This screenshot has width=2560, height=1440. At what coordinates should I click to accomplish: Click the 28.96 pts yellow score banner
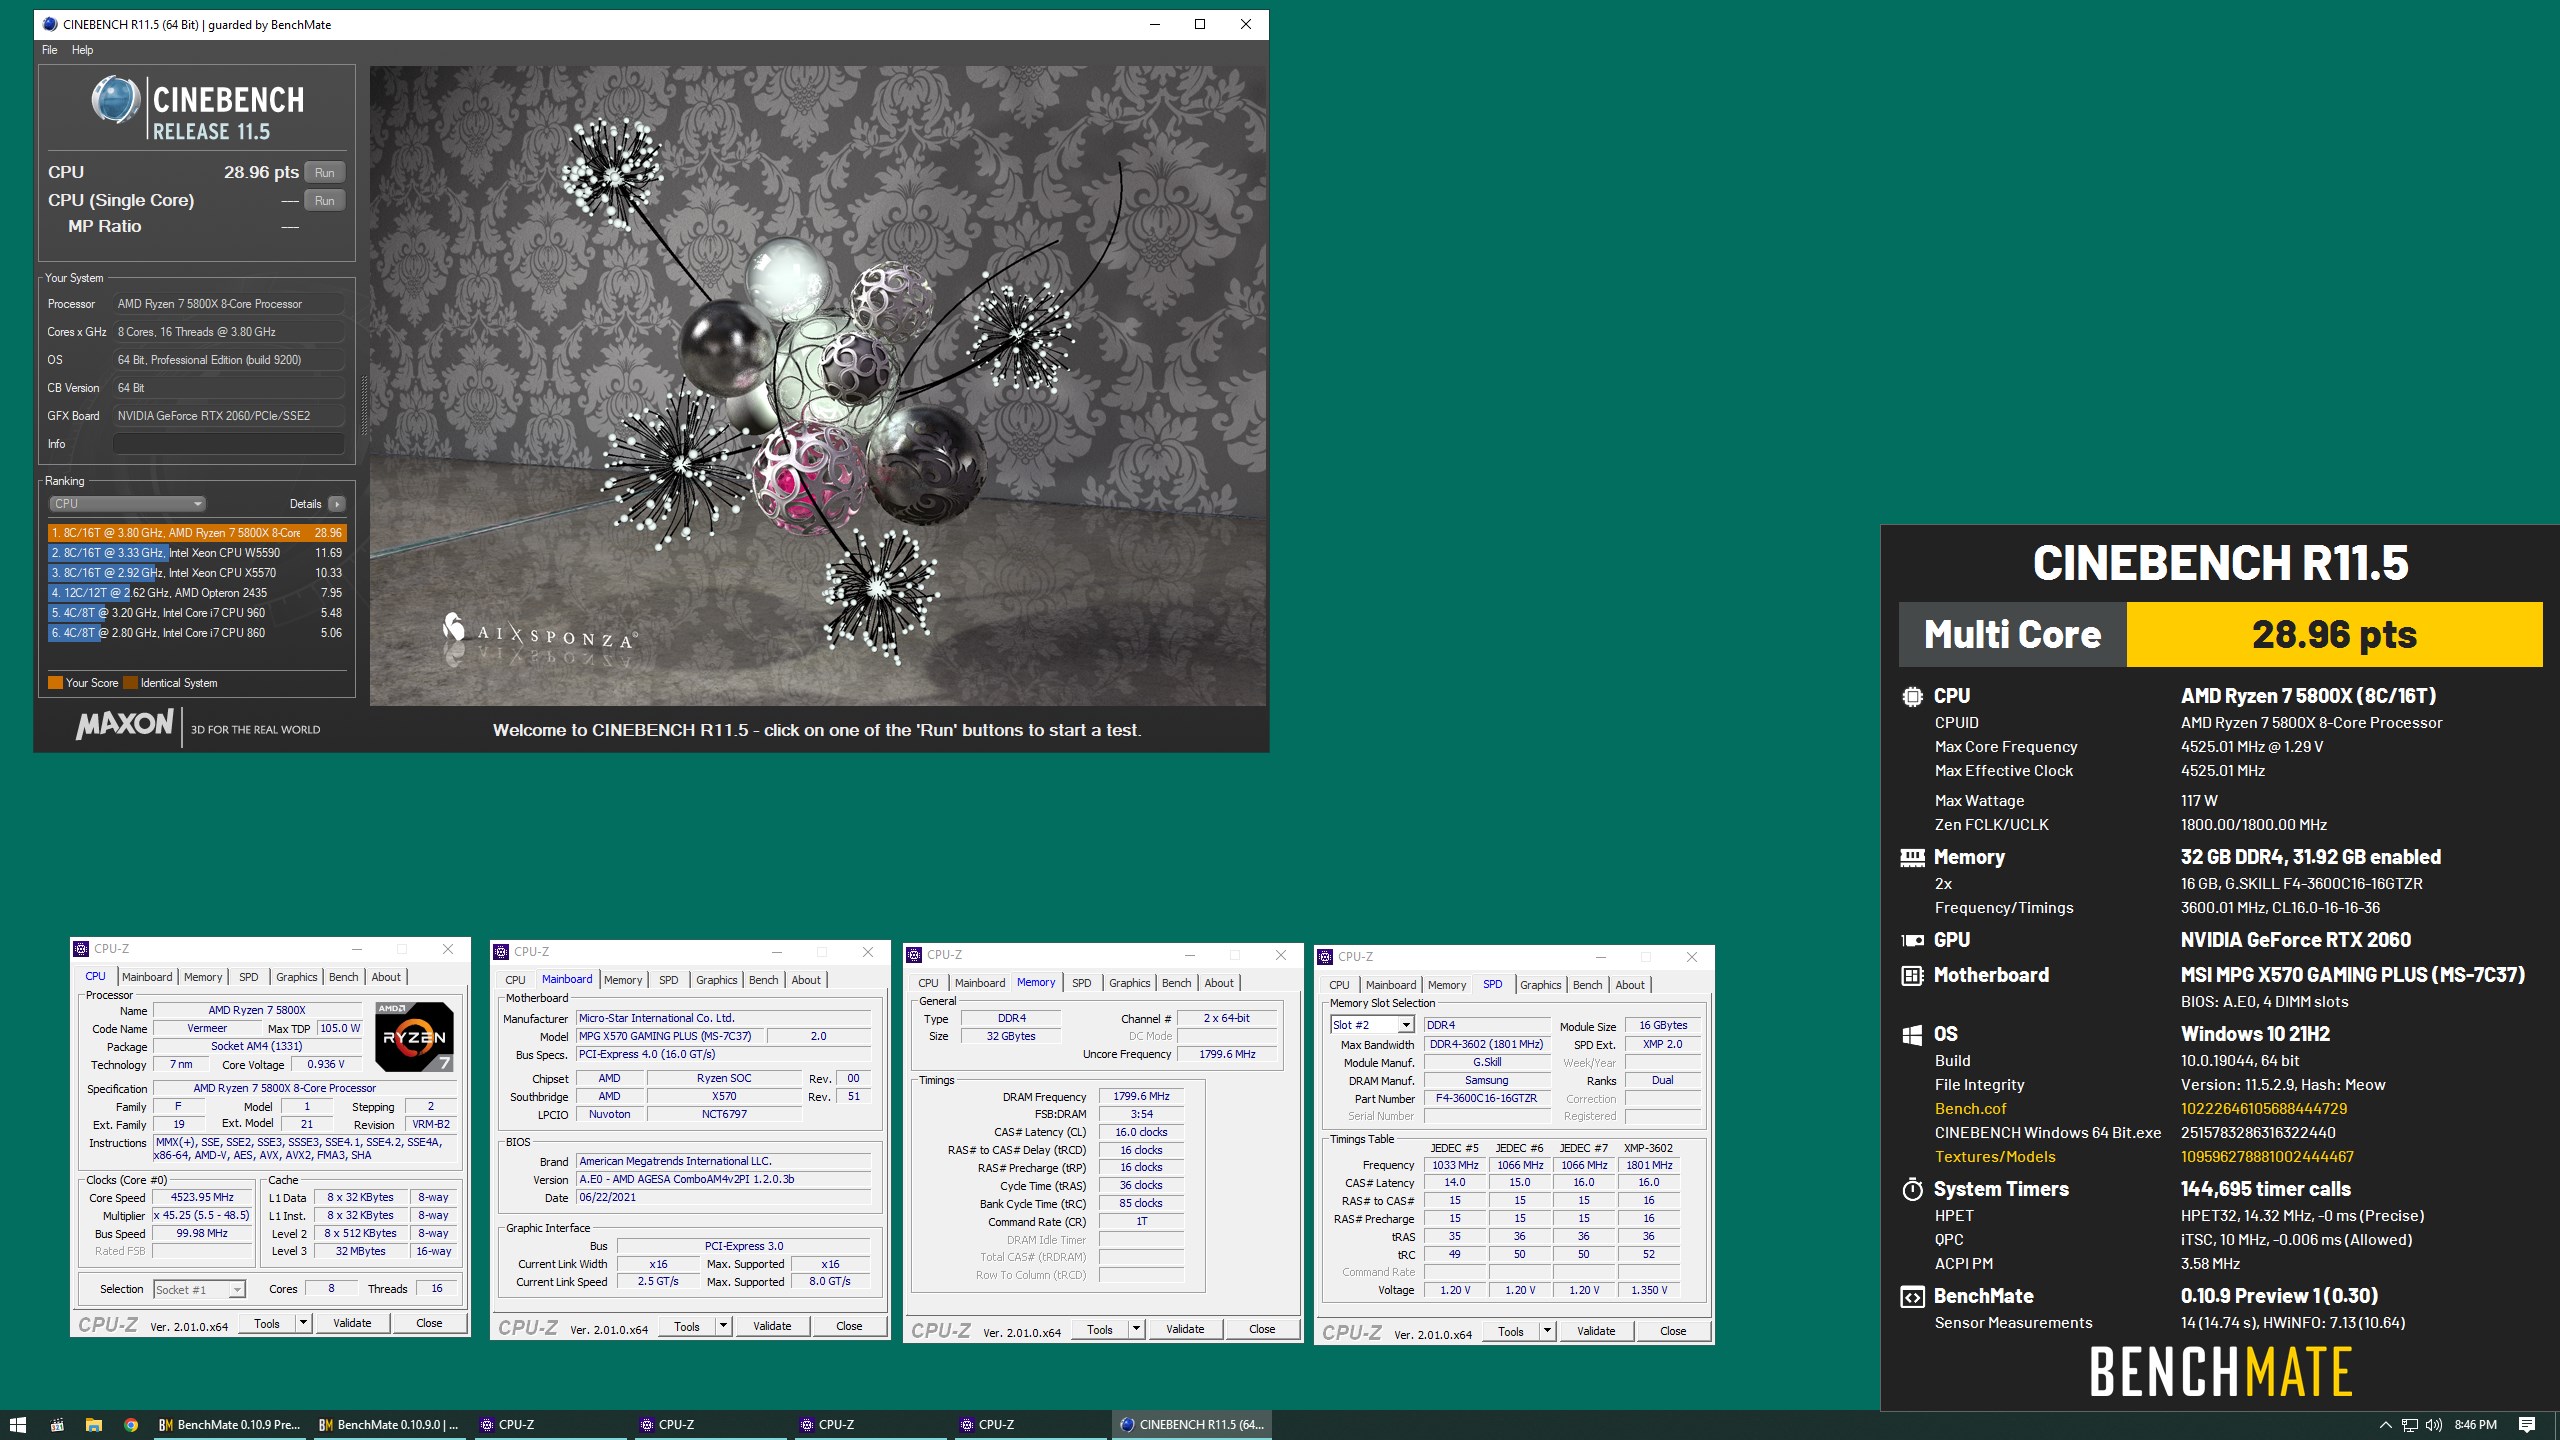click(2334, 635)
